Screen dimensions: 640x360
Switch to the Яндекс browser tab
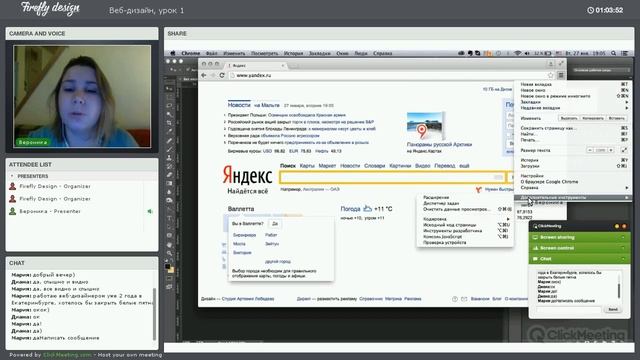click(256, 65)
